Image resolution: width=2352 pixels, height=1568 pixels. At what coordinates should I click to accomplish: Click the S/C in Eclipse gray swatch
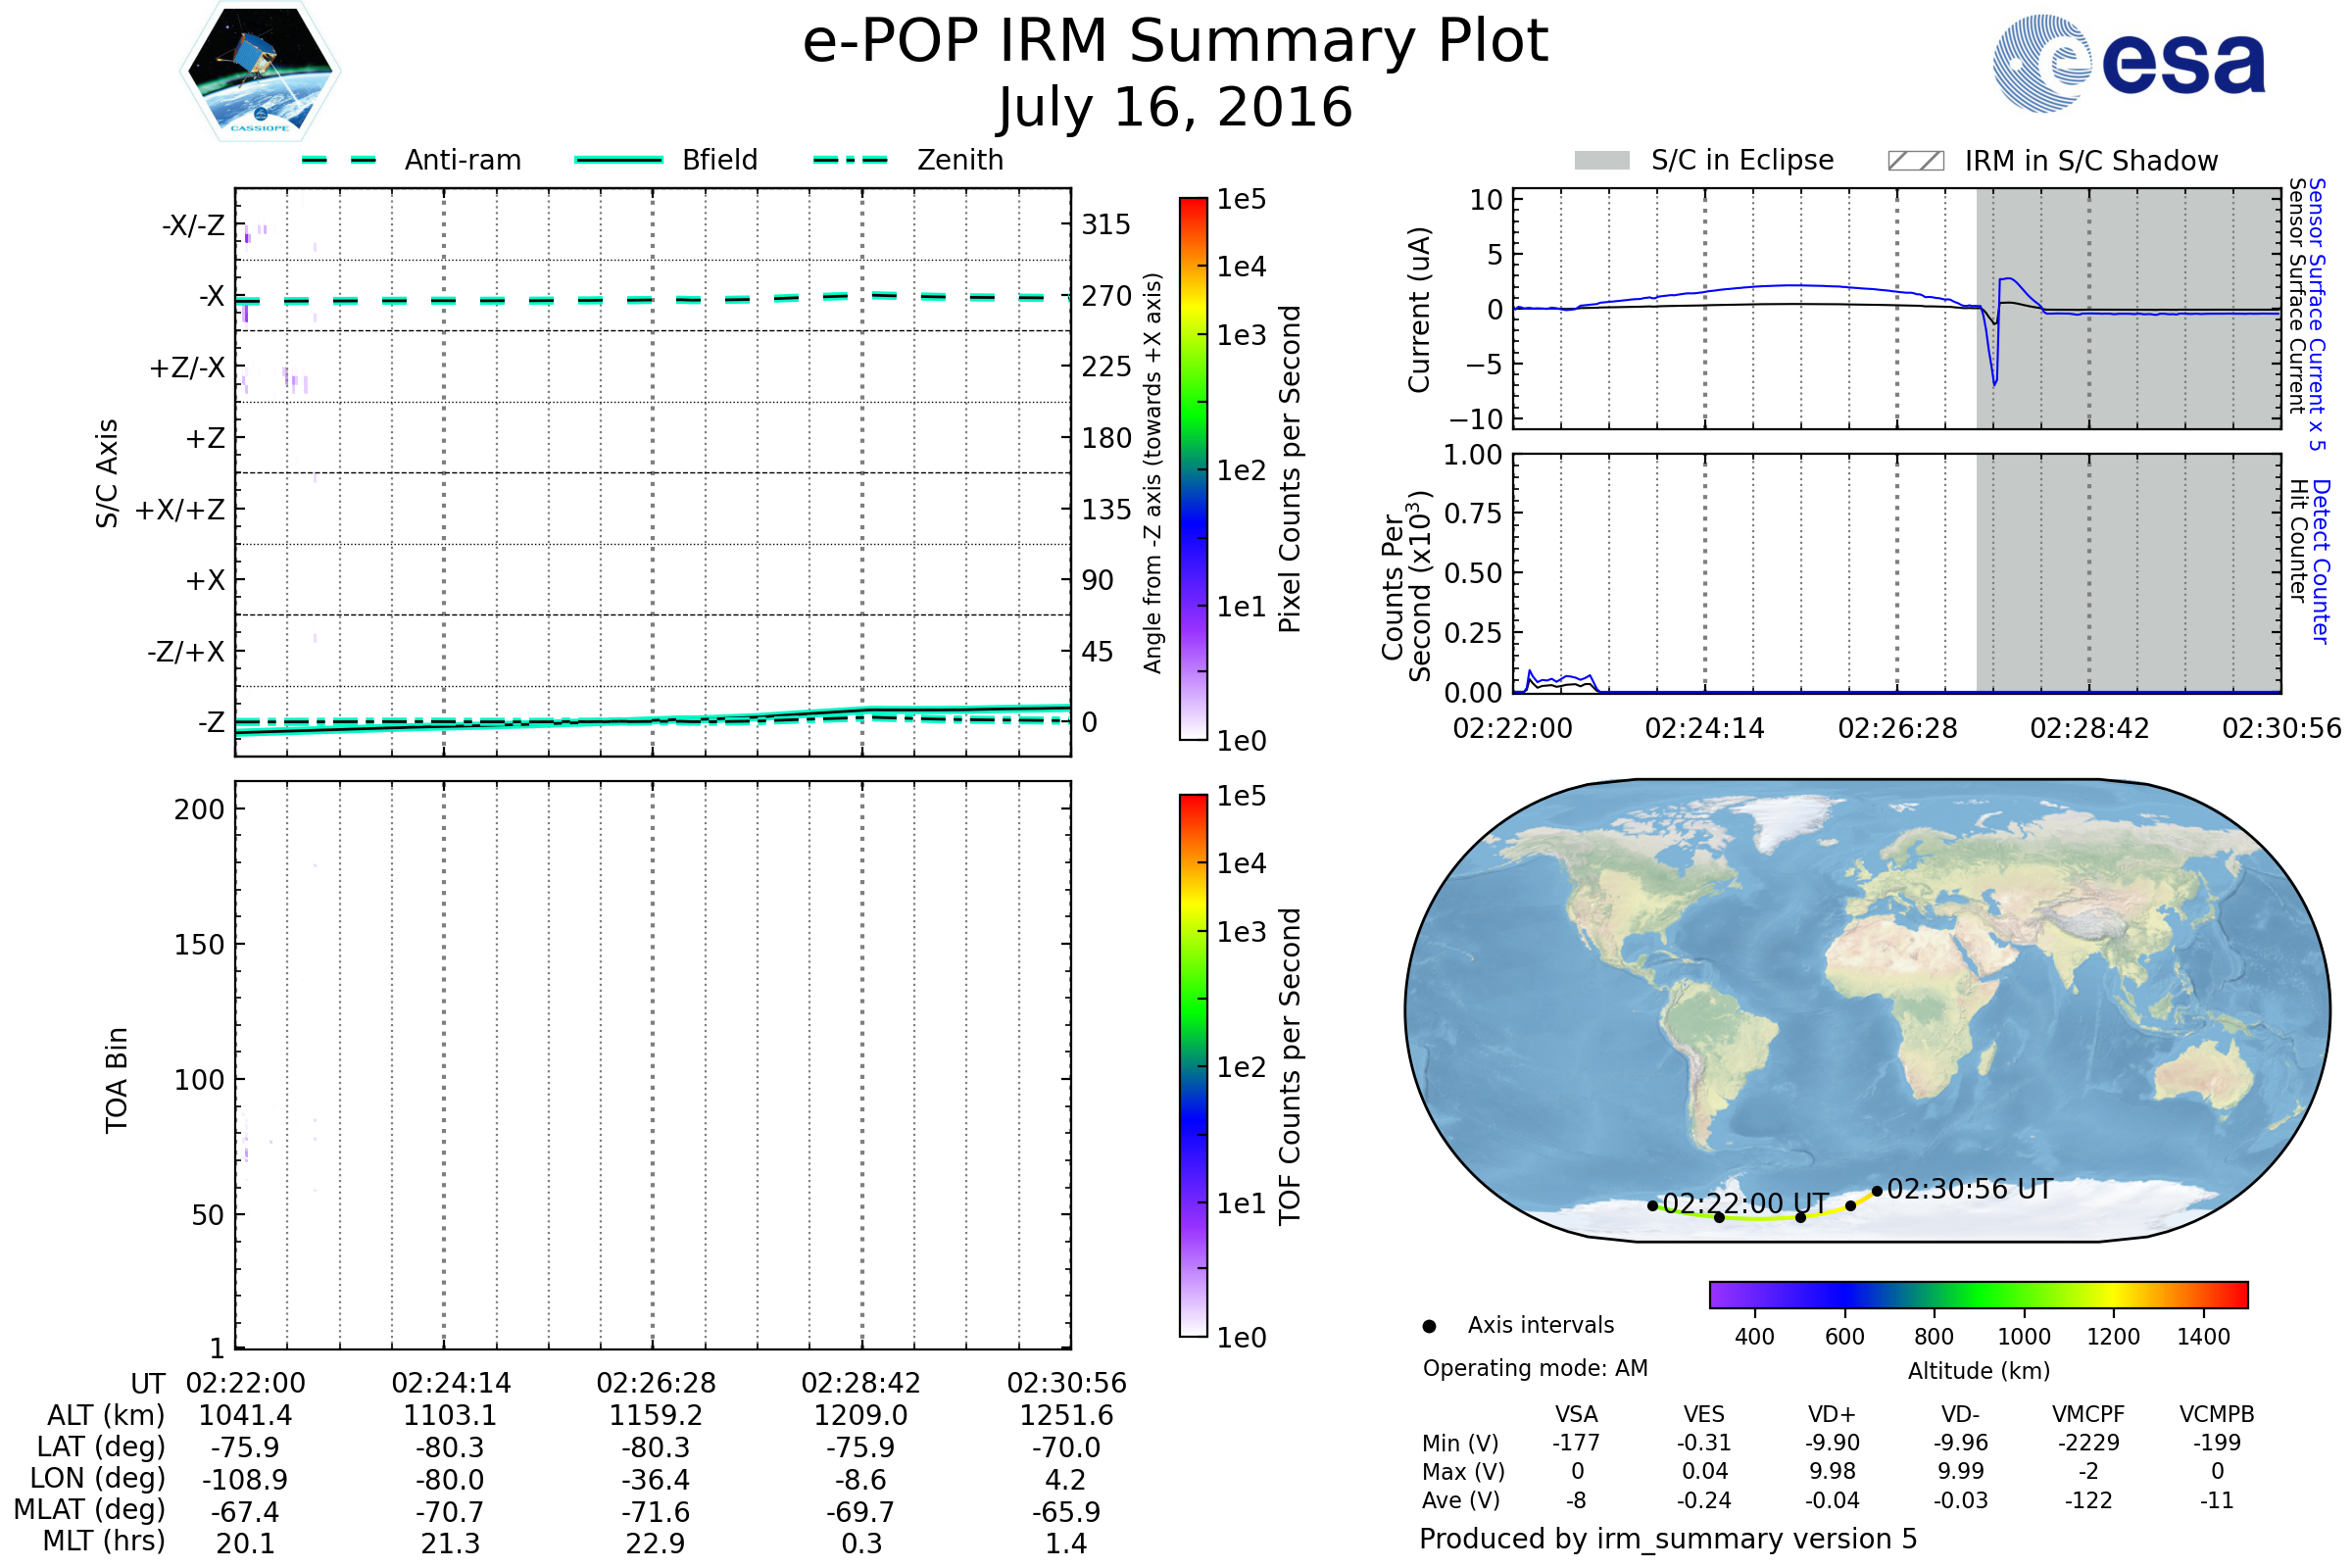1601,161
